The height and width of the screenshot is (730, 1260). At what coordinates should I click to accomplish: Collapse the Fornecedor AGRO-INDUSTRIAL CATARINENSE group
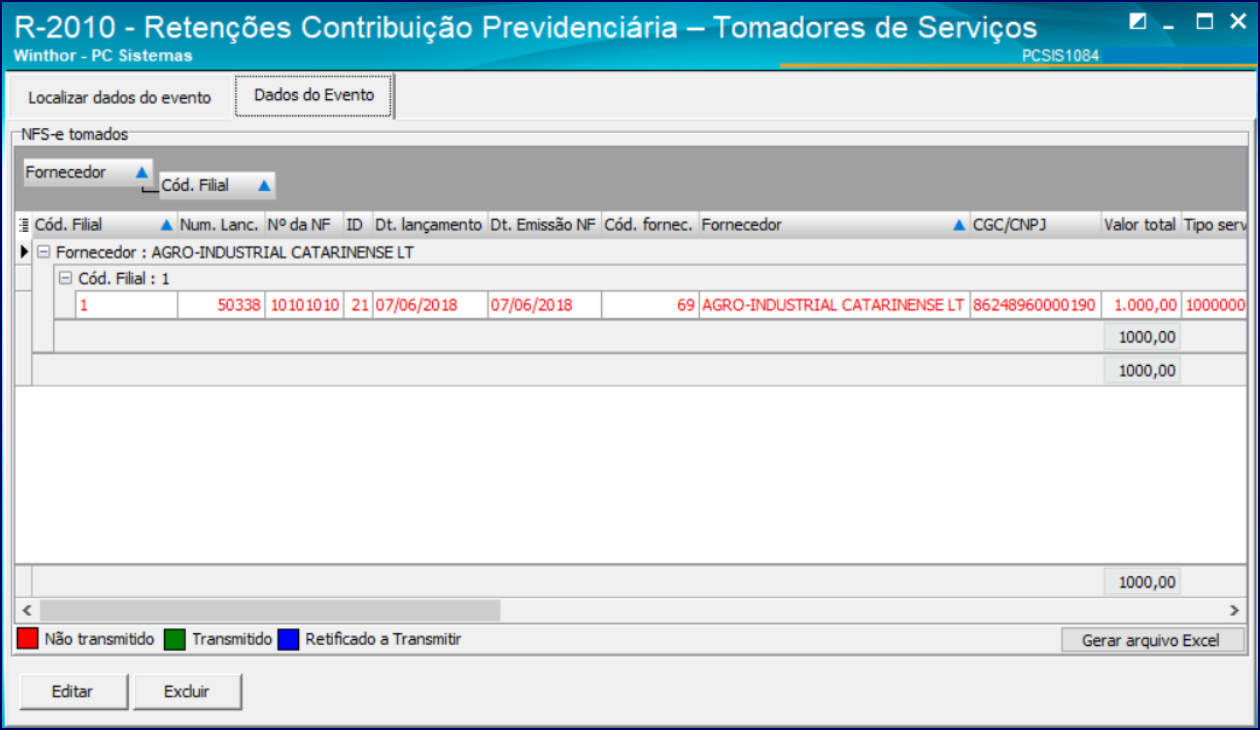pos(43,253)
